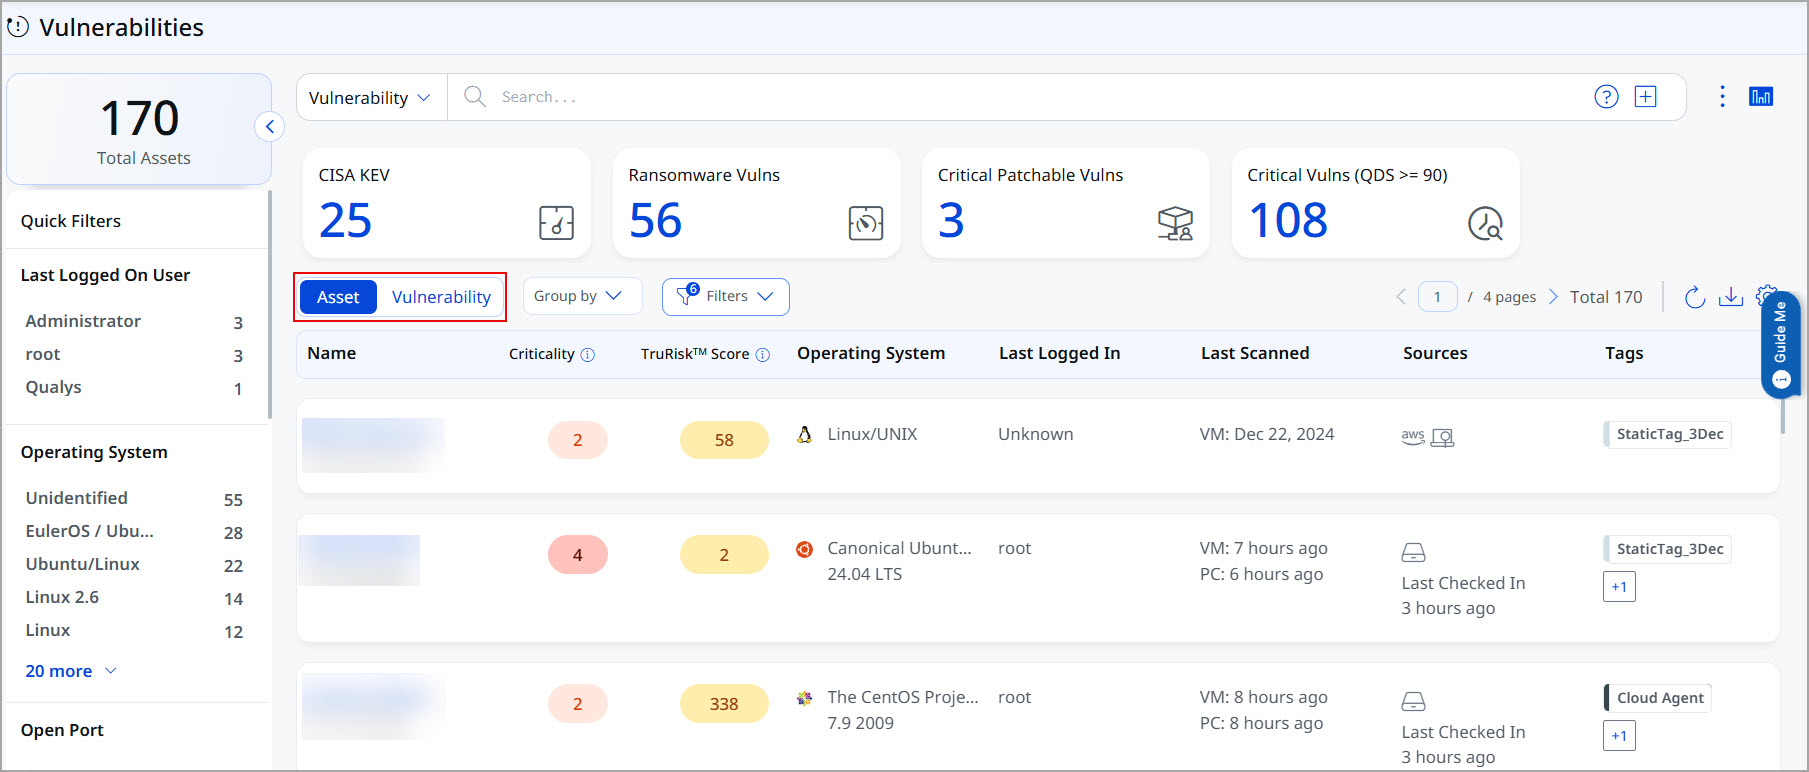Expand the Filters dropdown
This screenshot has height=772, width=1809.
tap(726, 296)
